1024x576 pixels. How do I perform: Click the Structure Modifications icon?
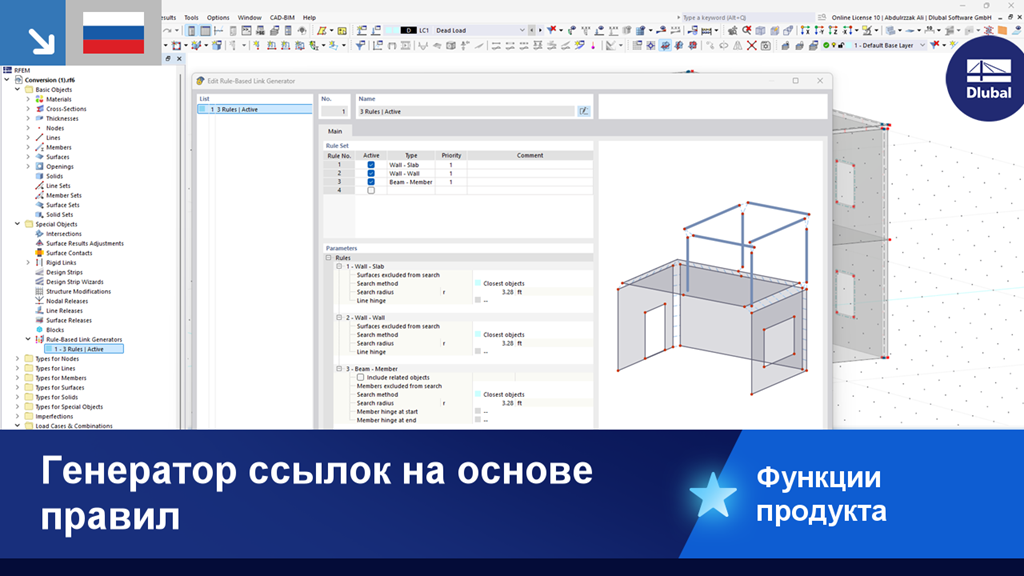(39, 291)
